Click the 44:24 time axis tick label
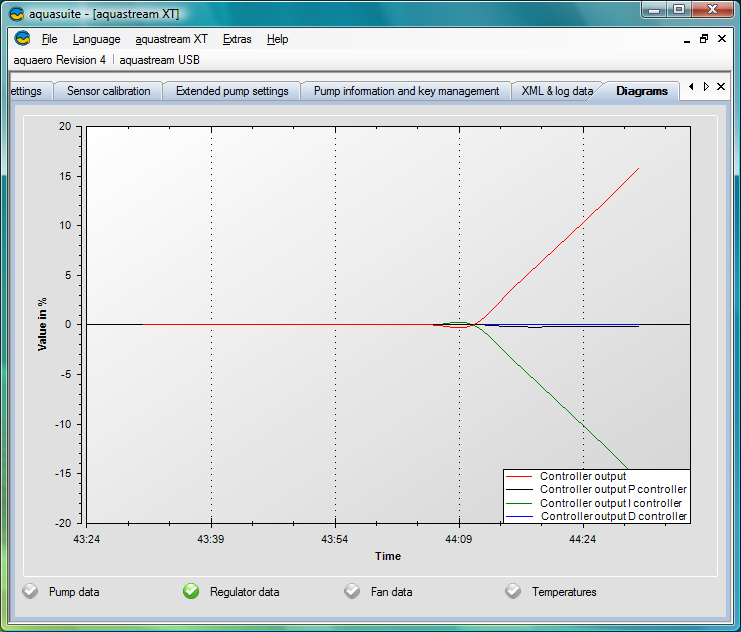The width and height of the screenshot is (741, 632). [x=583, y=539]
